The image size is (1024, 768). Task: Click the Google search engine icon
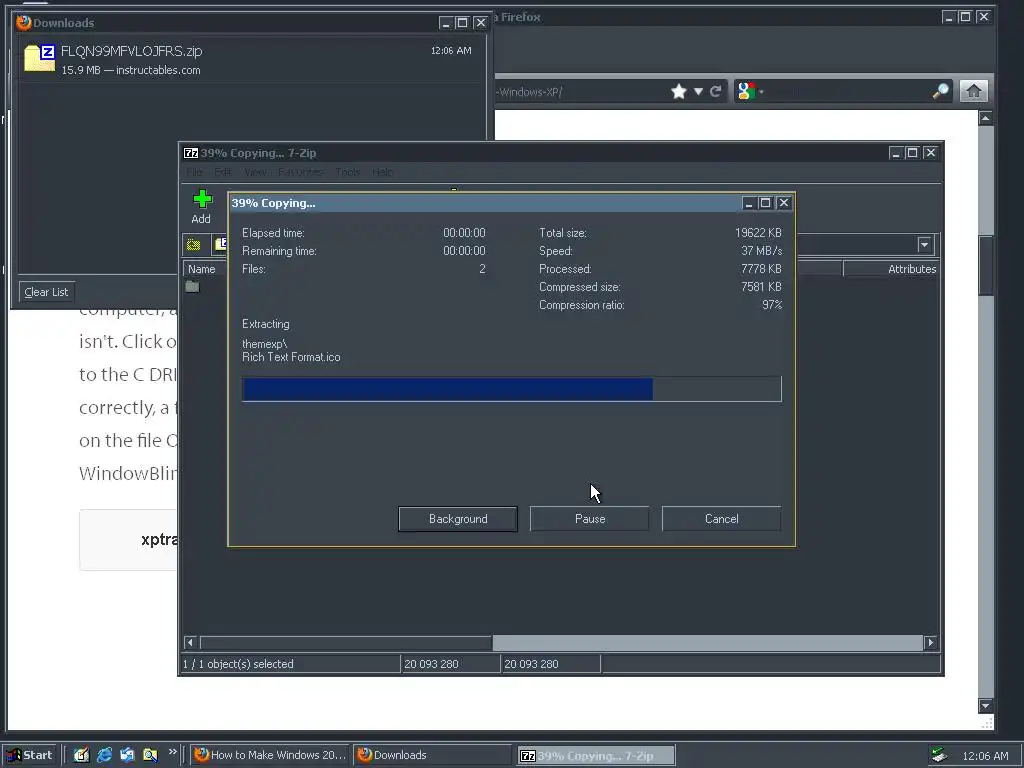point(746,91)
